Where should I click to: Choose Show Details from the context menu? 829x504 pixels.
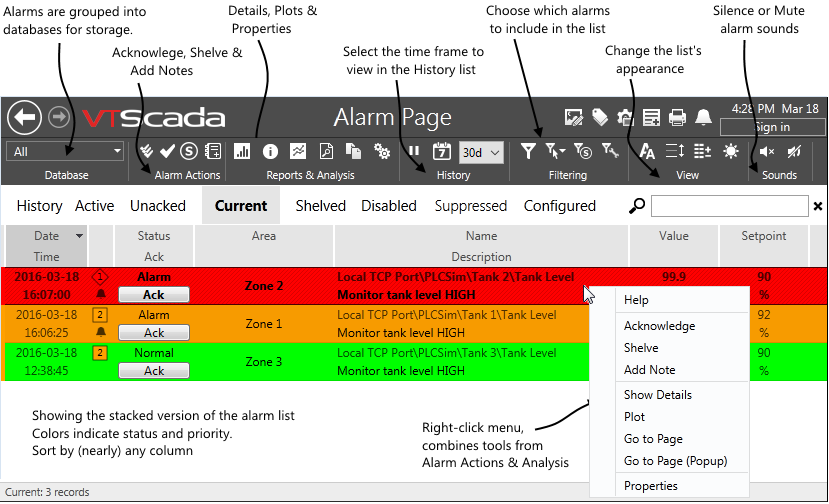click(x=657, y=395)
